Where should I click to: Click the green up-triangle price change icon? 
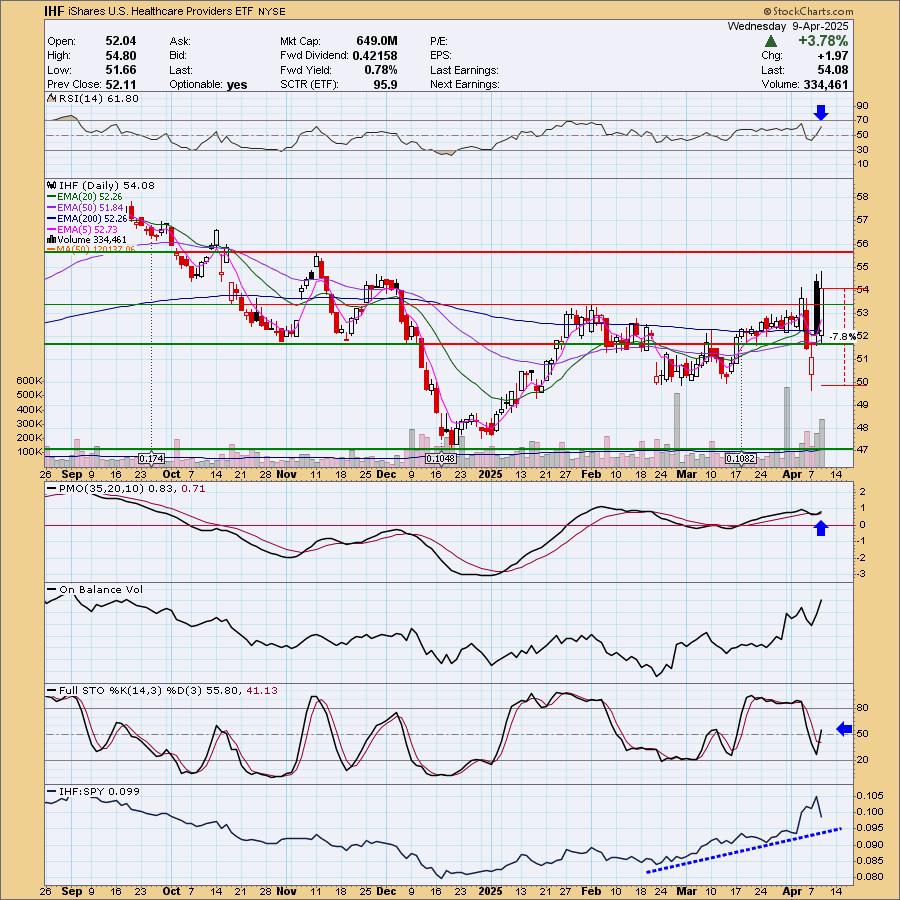(771, 41)
